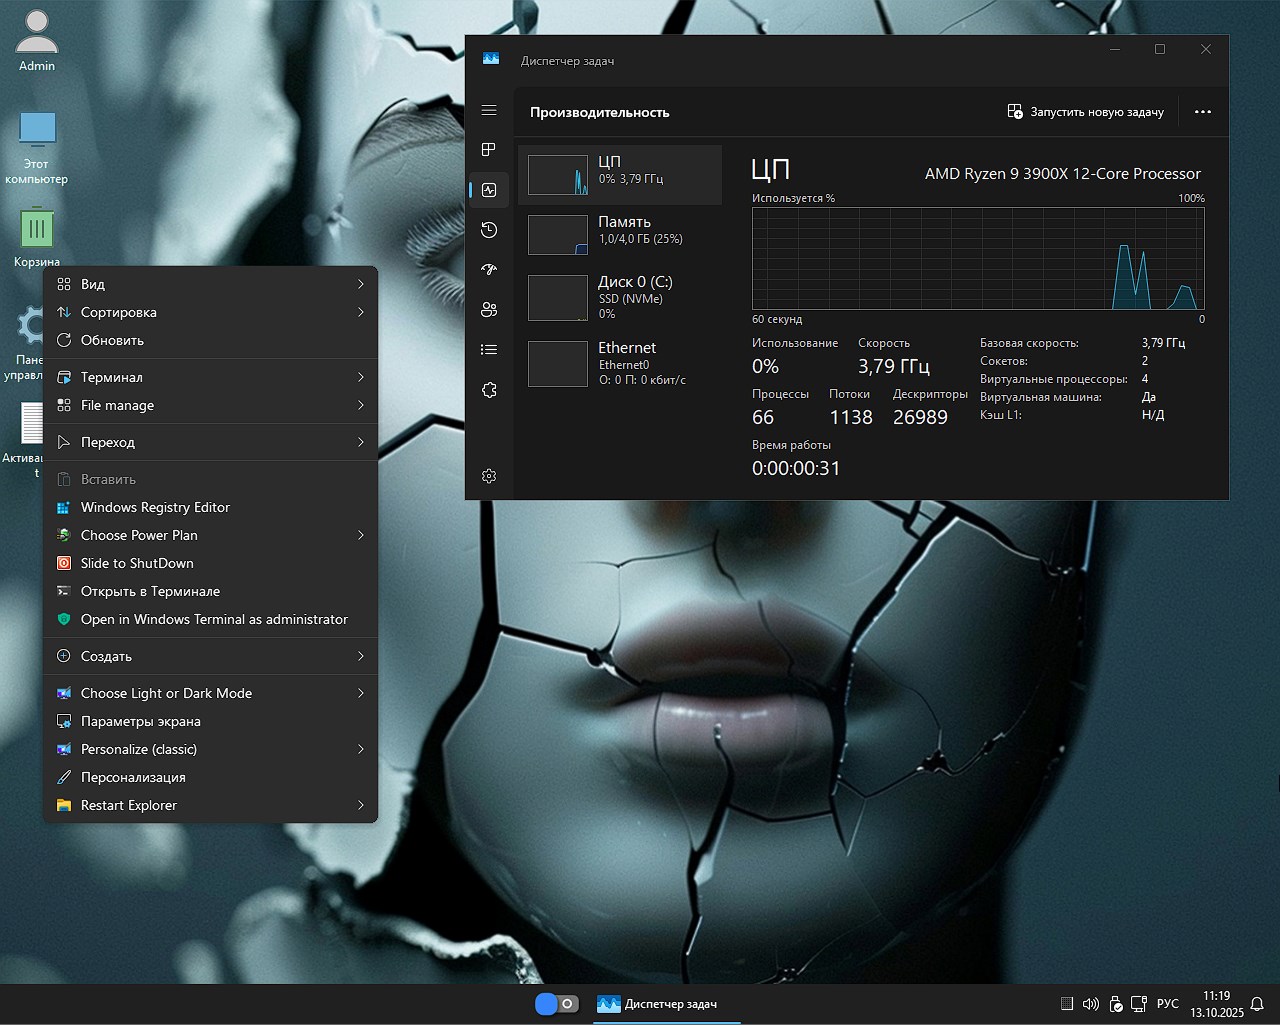Open the three-dot more options button
The height and width of the screenshot is (1025, 1280).
point(1203,112)
